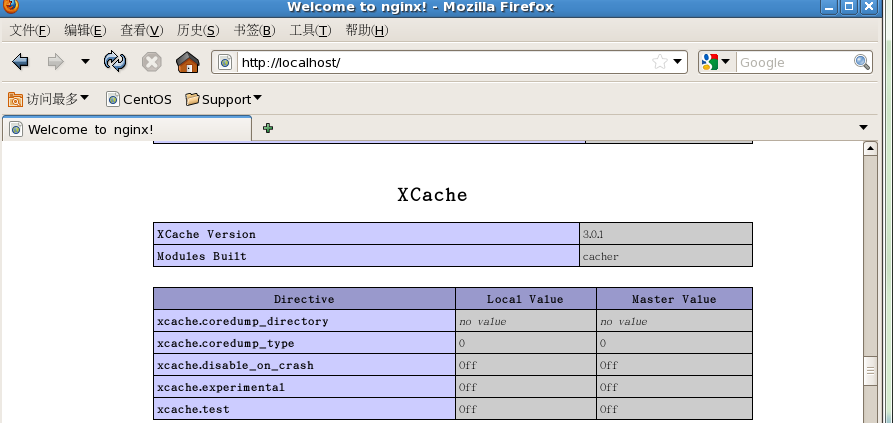Click master value of xcache.coredump_type

674,343
